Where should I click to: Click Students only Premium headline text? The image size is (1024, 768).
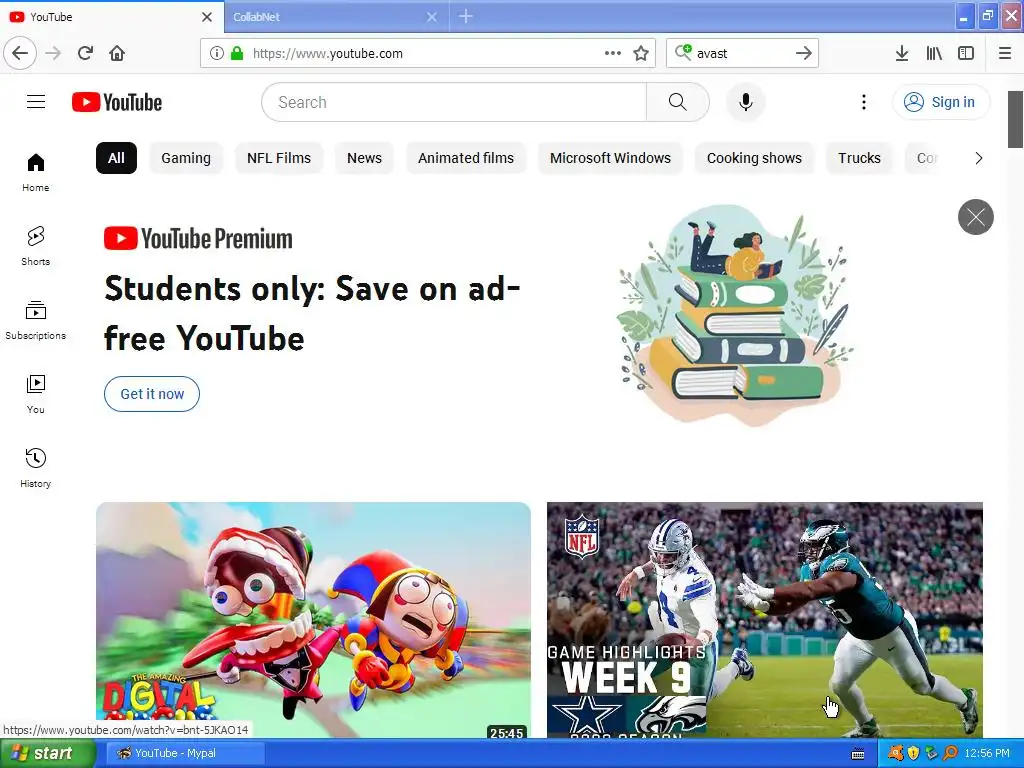(312, 313)
